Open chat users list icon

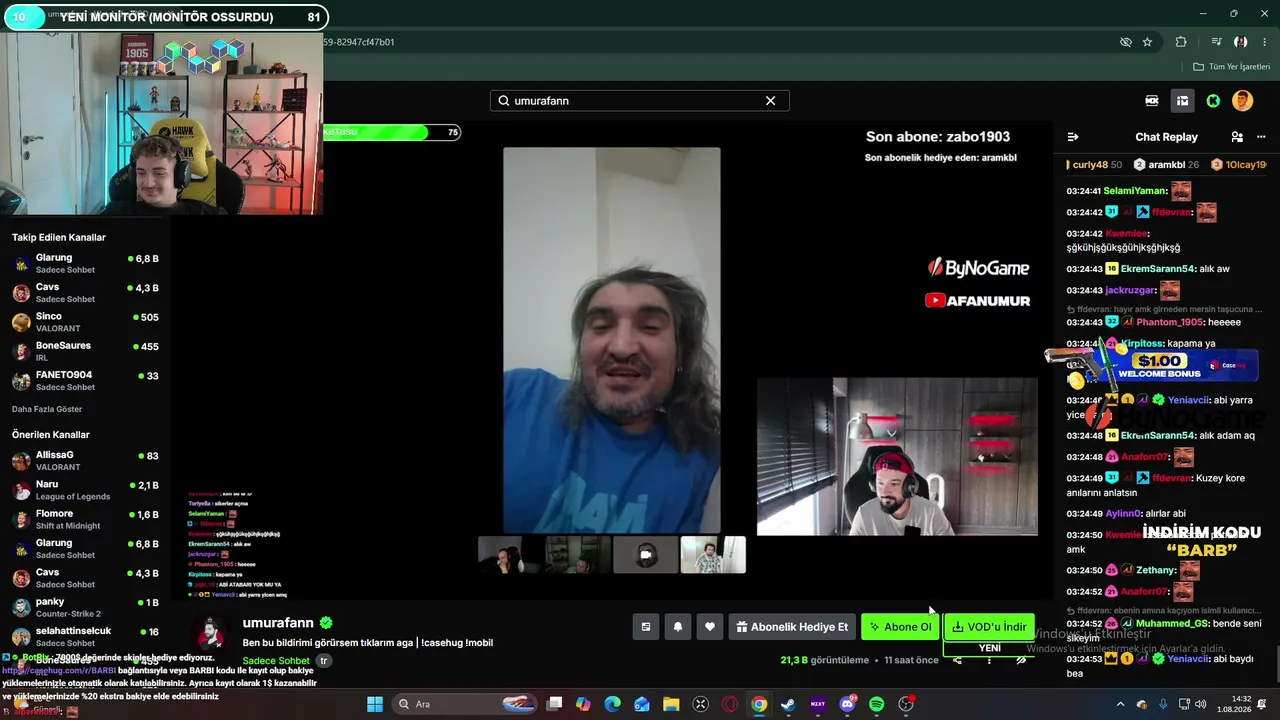[1237, 137]
